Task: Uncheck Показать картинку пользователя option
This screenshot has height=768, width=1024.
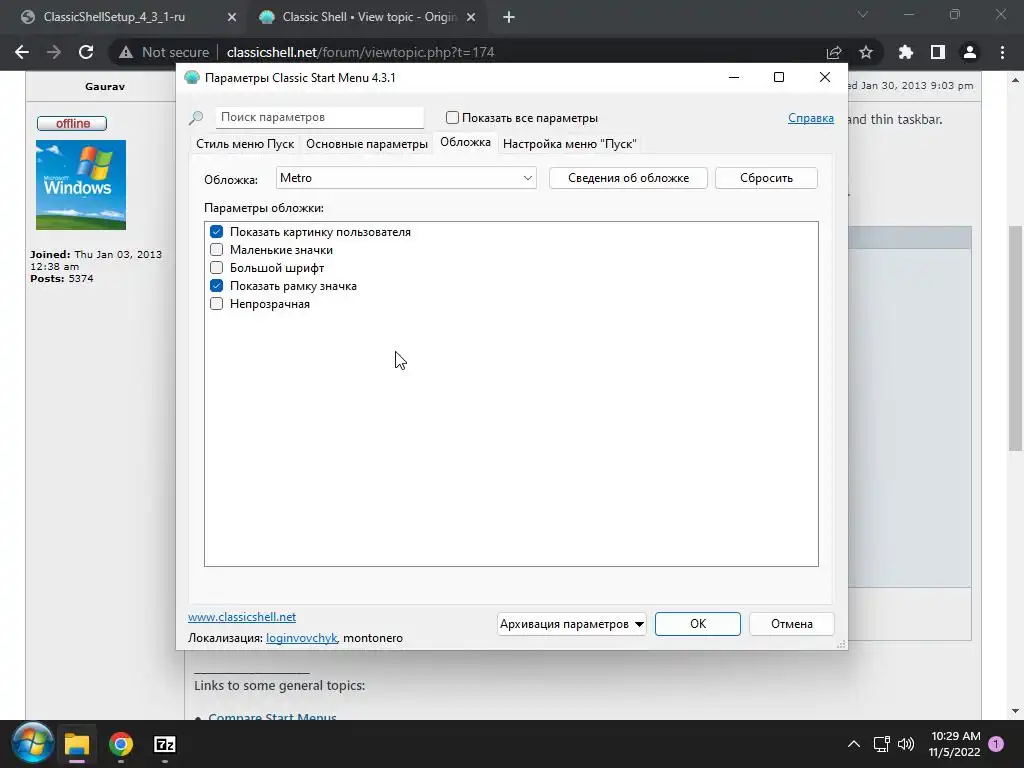Action: pos(216,232)
